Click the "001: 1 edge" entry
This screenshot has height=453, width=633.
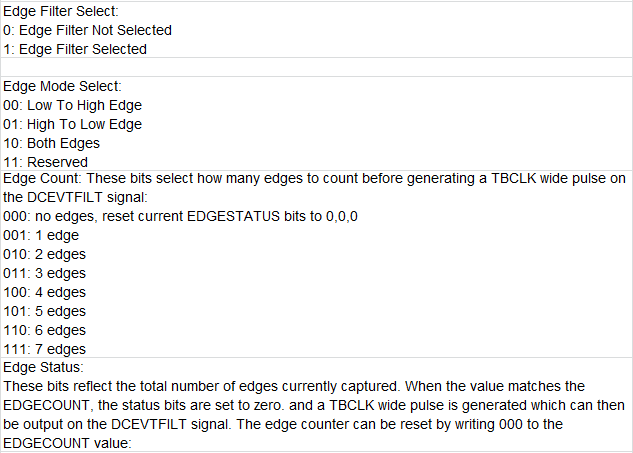[x=41, y=235]
